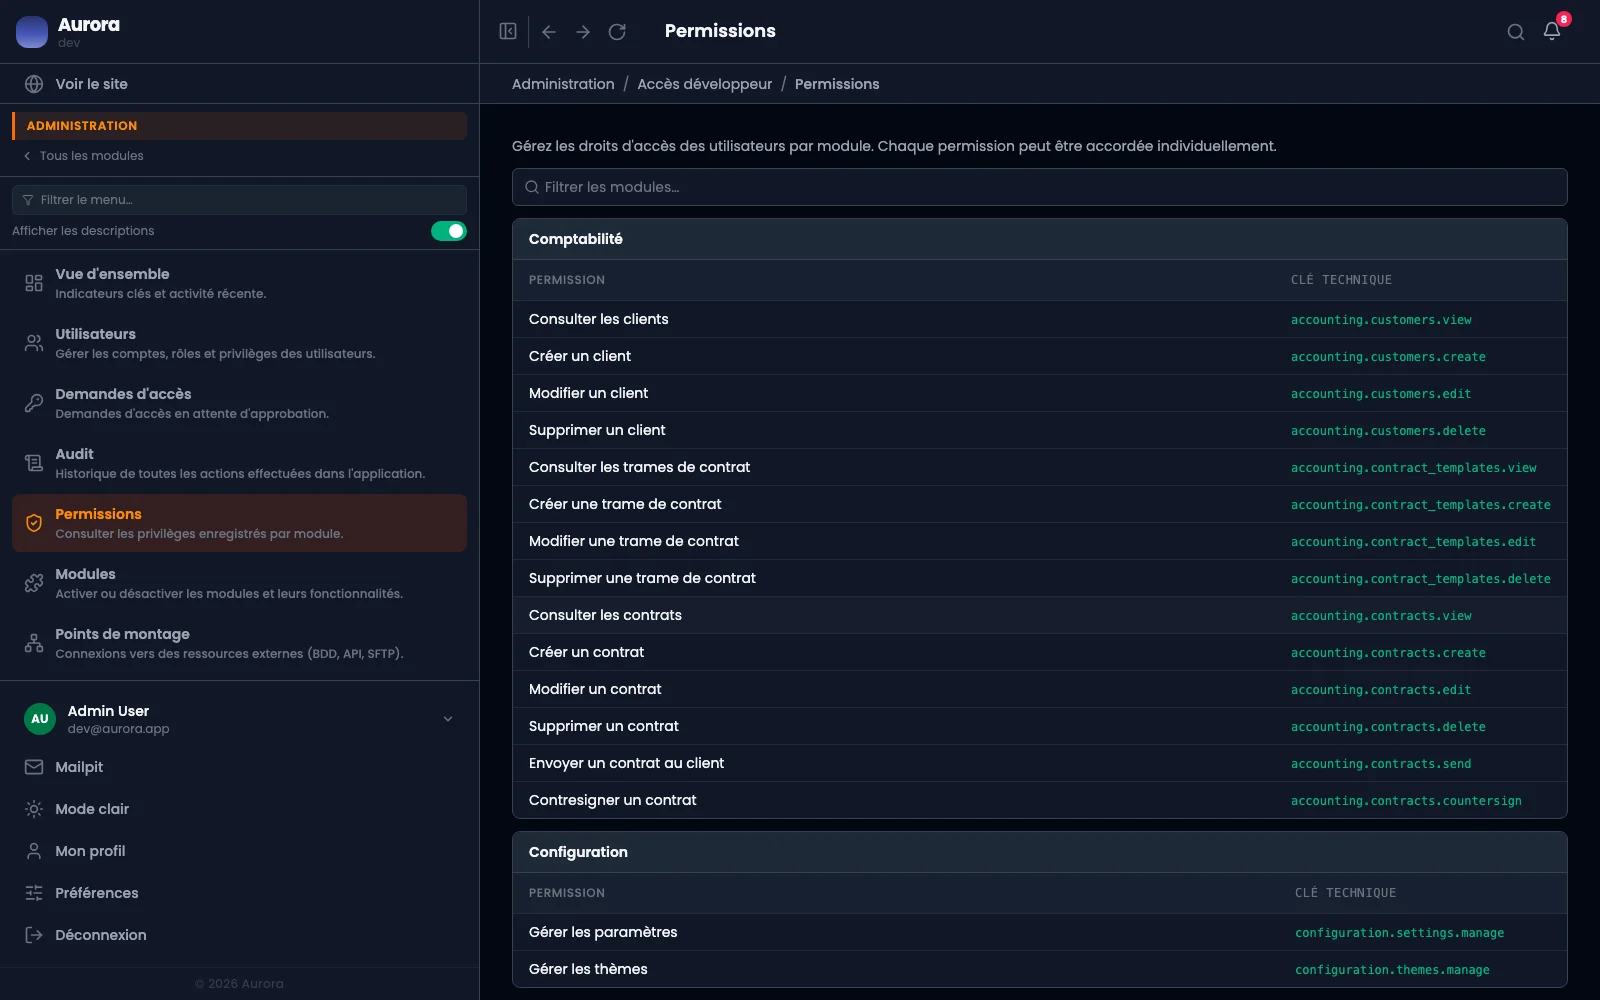The width and height of the screenshot is (1600, 1000).
Task: Click Administration breadcrumb
Action: point(563,84)
